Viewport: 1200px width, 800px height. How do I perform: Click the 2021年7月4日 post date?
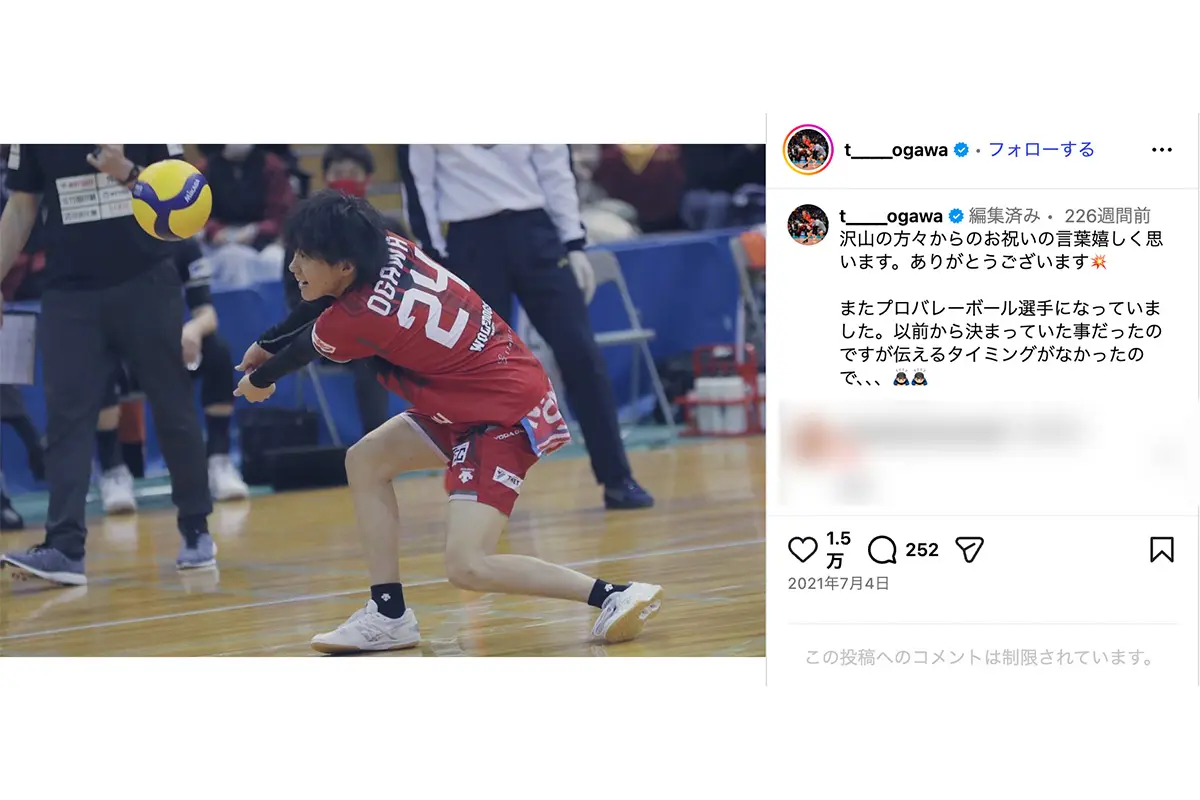point(838,583)
